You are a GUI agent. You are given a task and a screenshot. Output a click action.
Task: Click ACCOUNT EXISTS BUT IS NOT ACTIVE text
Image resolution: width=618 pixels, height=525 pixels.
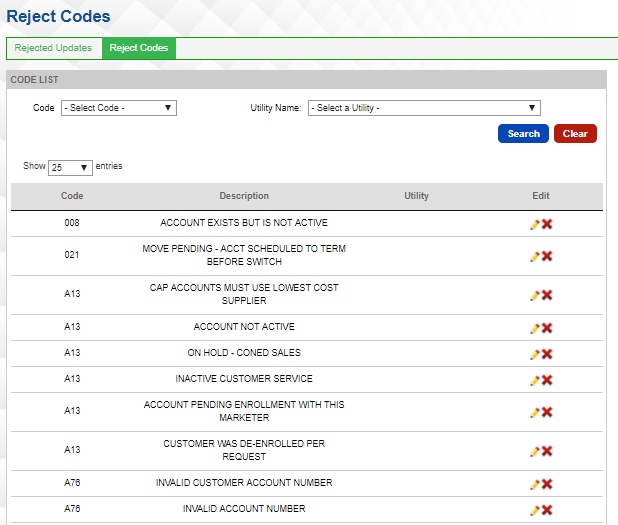[x=244, y=223]
